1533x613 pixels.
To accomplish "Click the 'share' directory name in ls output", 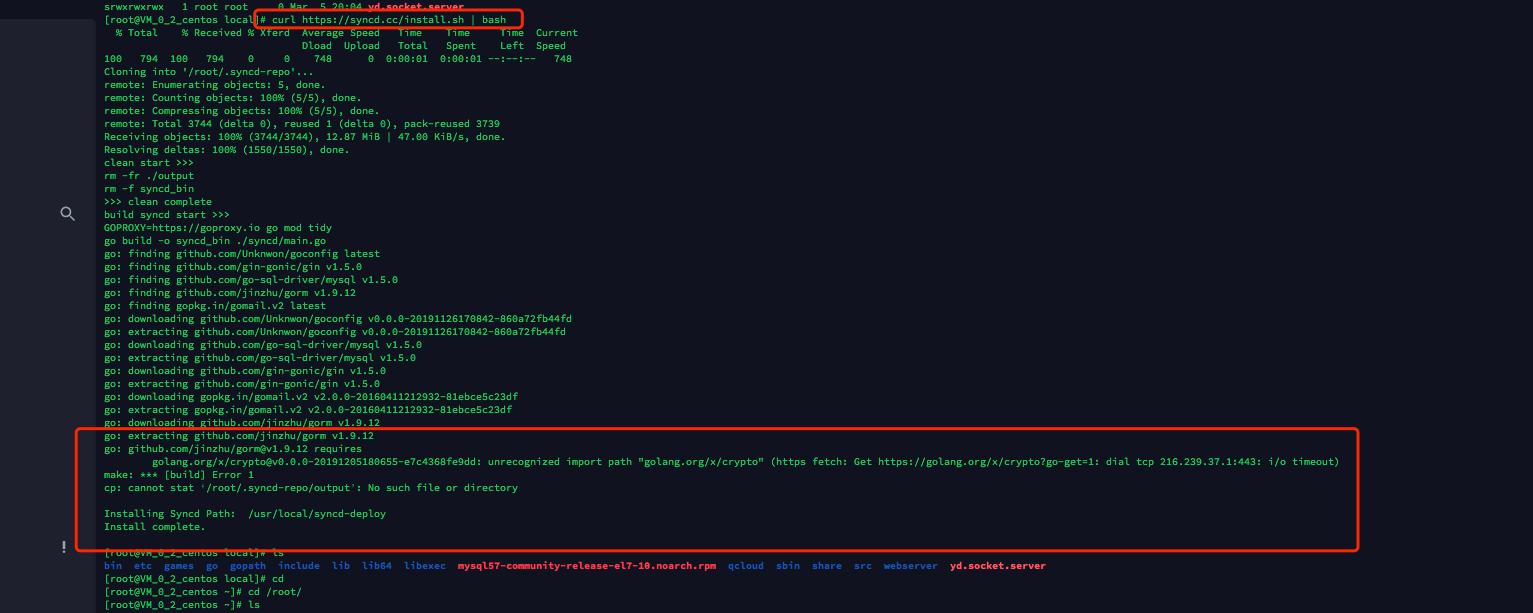I will [x=827, y=566].
